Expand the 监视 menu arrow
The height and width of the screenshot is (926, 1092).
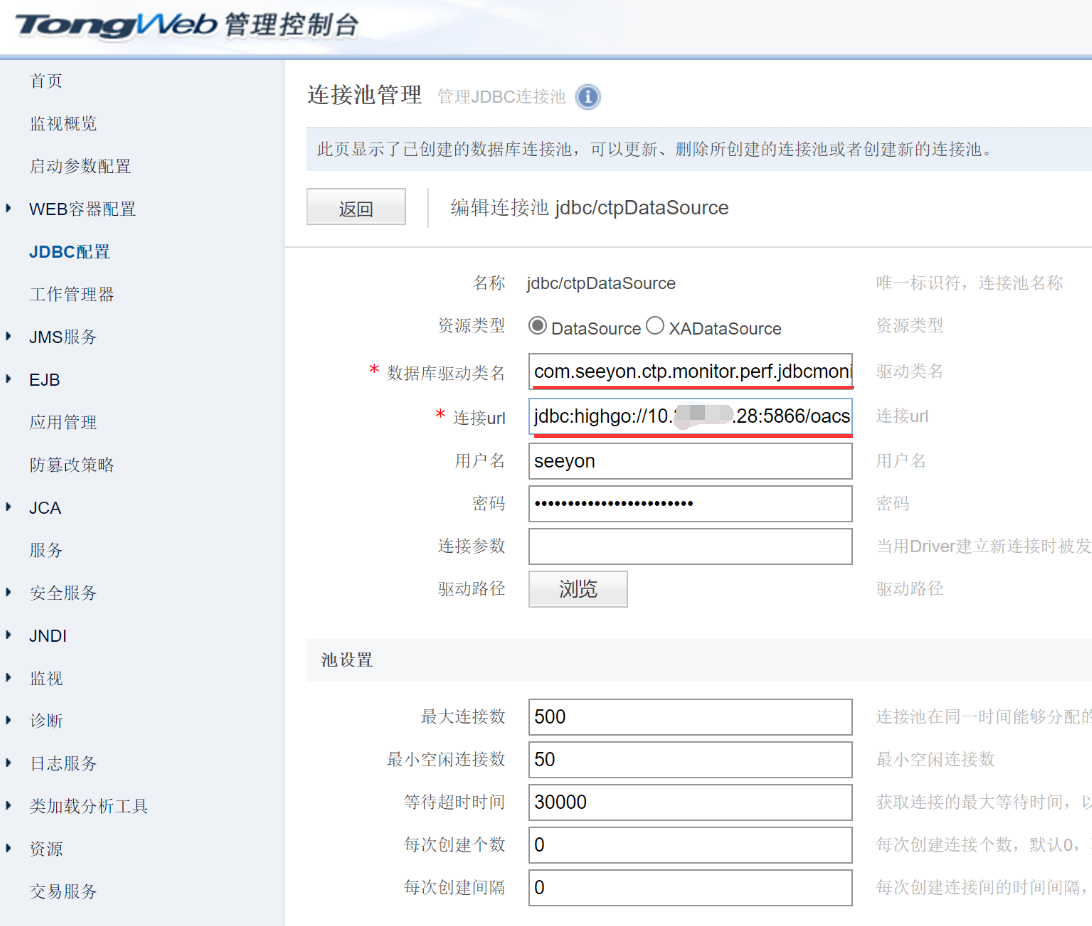8,677
